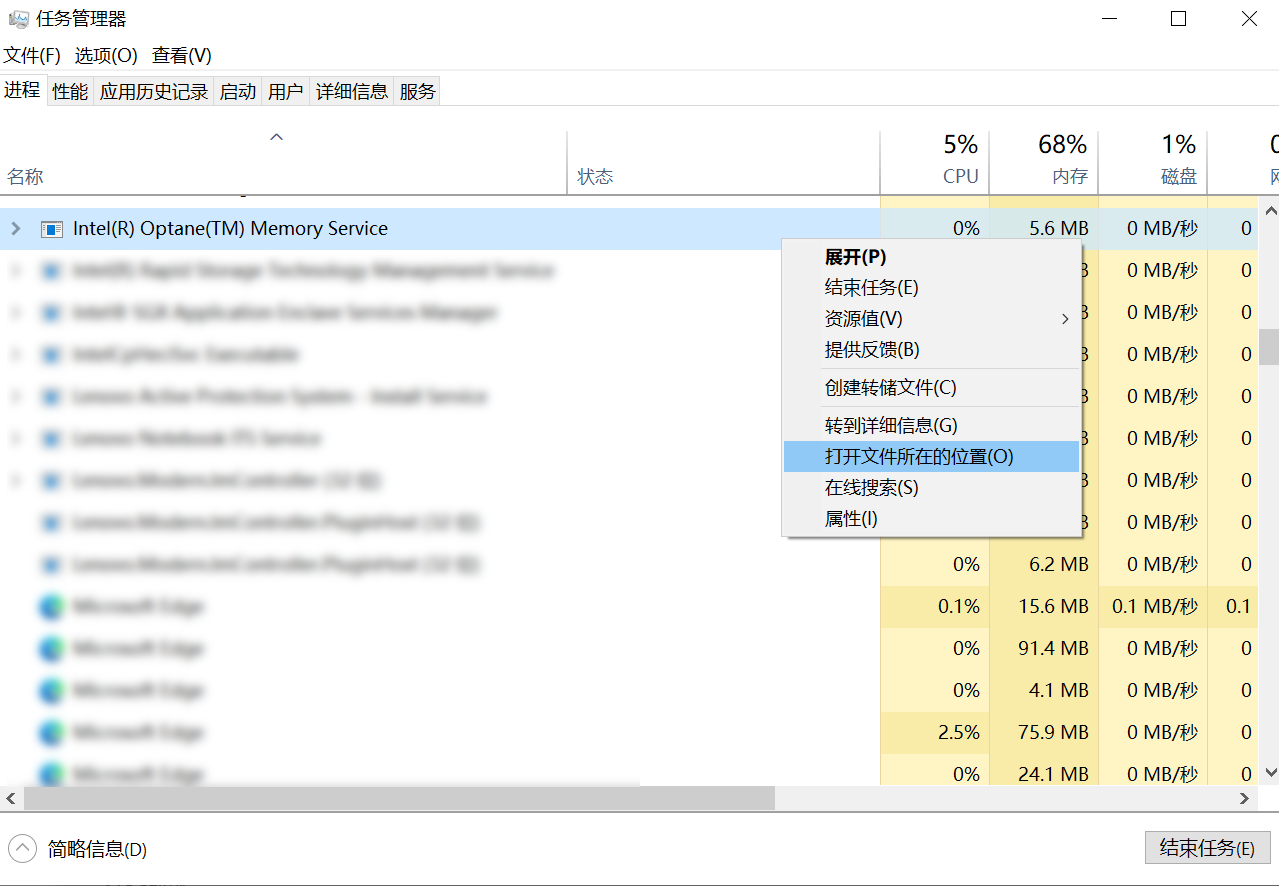This screenshot has width=1279, height=886.
Task: Sort by the 名称 column header
Action: pyautogui.click(x=283, y=162)
